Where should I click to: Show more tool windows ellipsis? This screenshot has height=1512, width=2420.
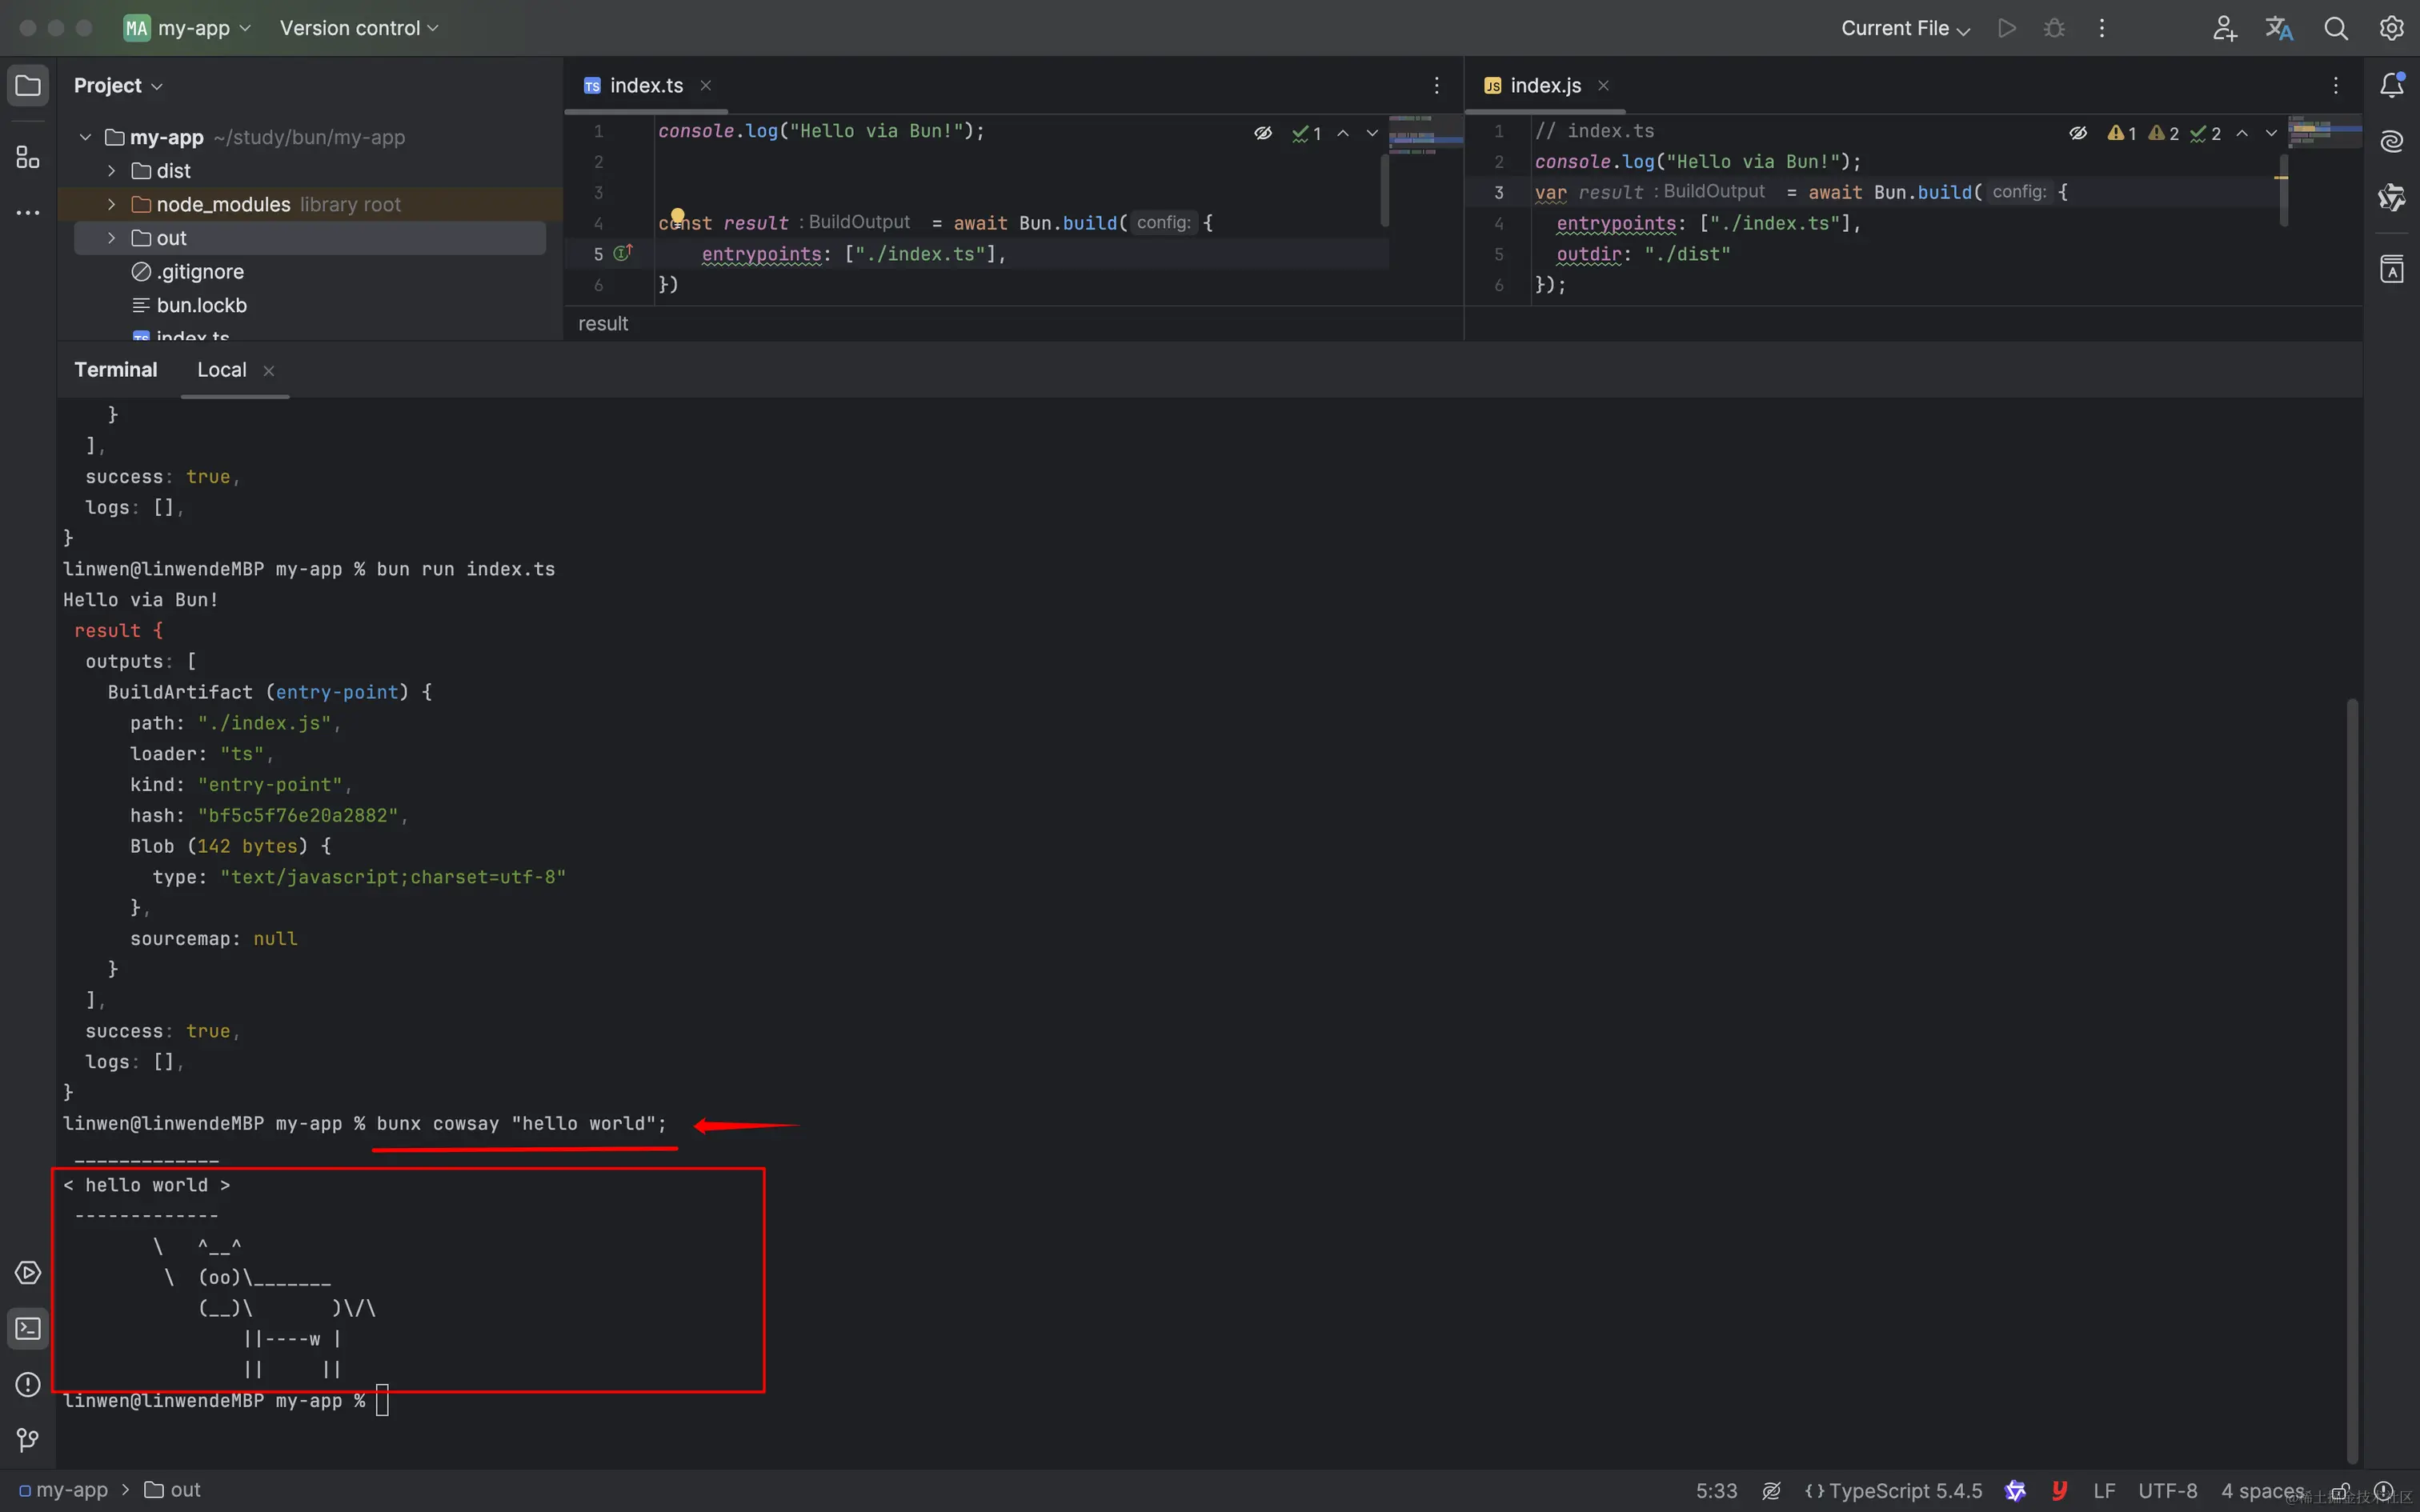[28, 213]
